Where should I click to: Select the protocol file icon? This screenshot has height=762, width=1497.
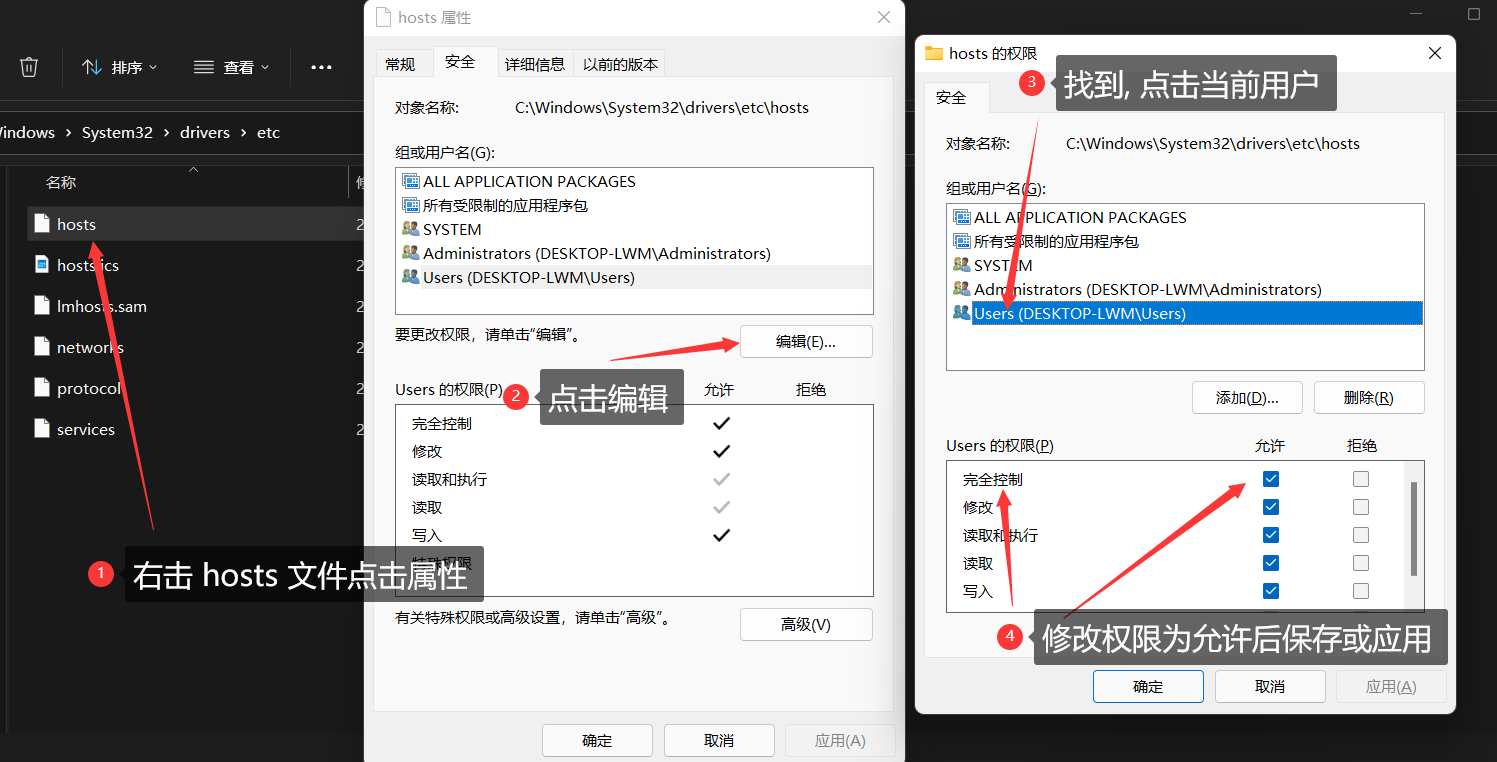pos(41,387)
